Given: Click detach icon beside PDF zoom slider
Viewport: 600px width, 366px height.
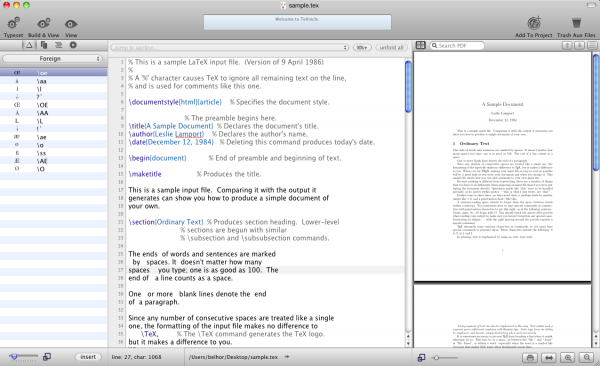Looking at the screenshot, I should (421, 358).
